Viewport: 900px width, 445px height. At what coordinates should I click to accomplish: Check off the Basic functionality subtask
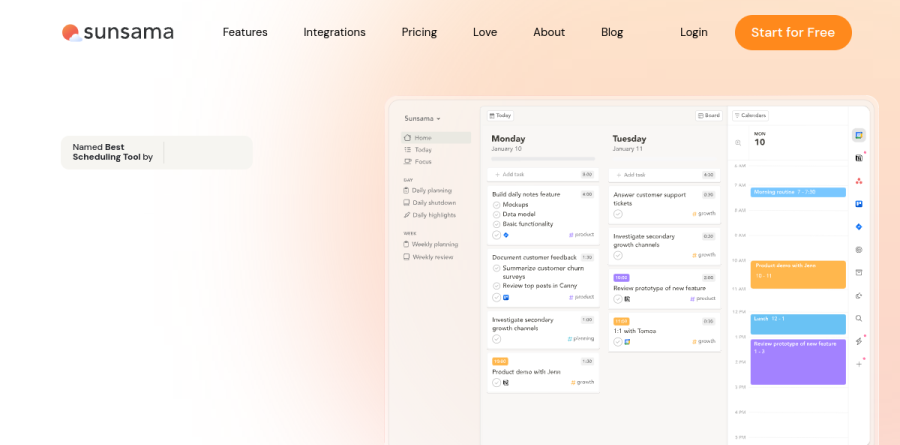tap(496, 225)
